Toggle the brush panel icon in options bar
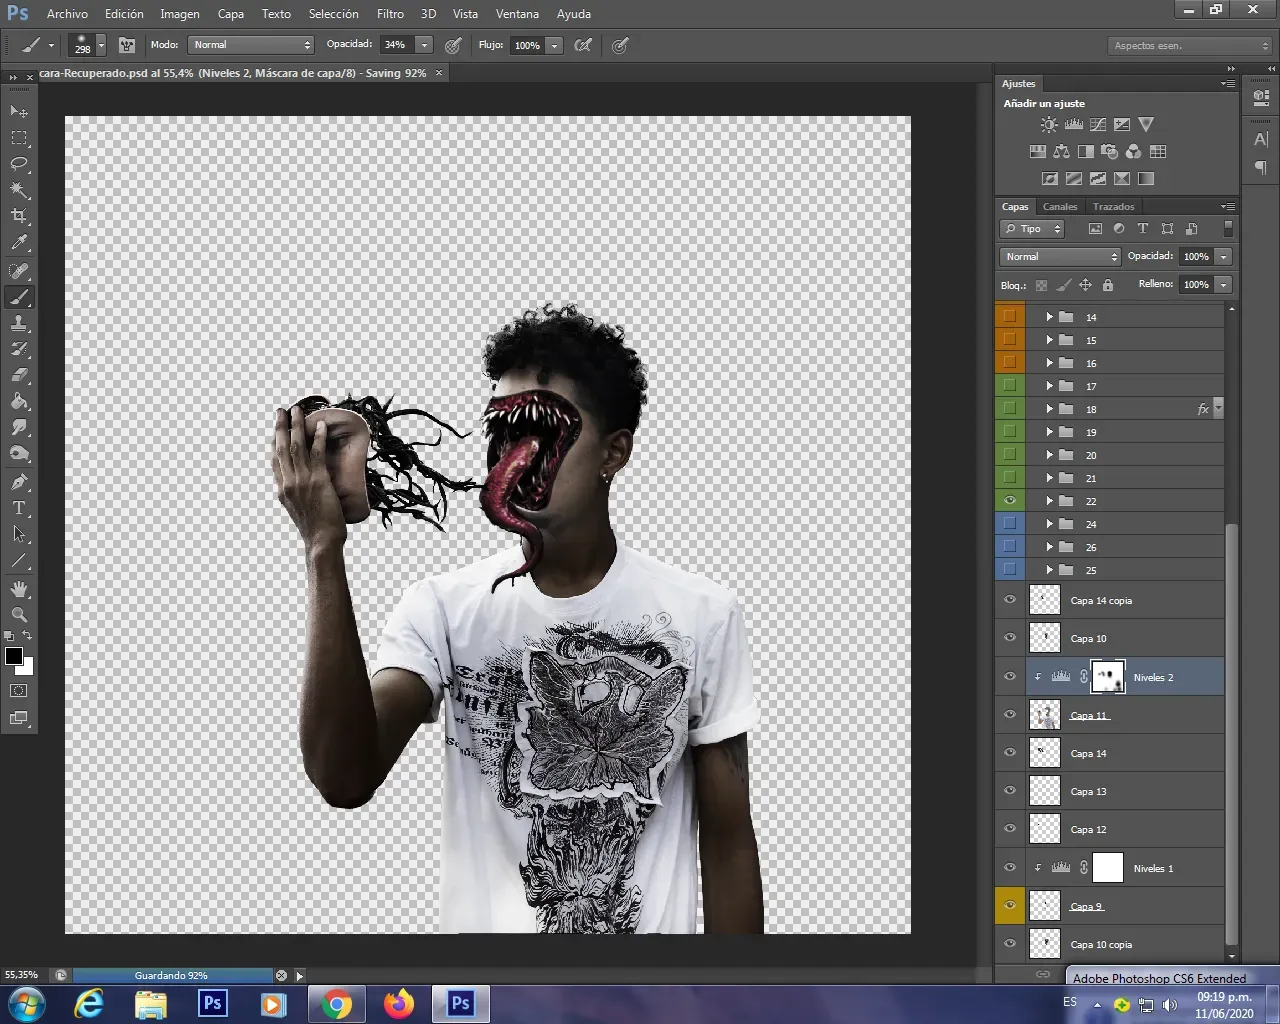Screen dimensions: 1280x1024 click(127, 45)
